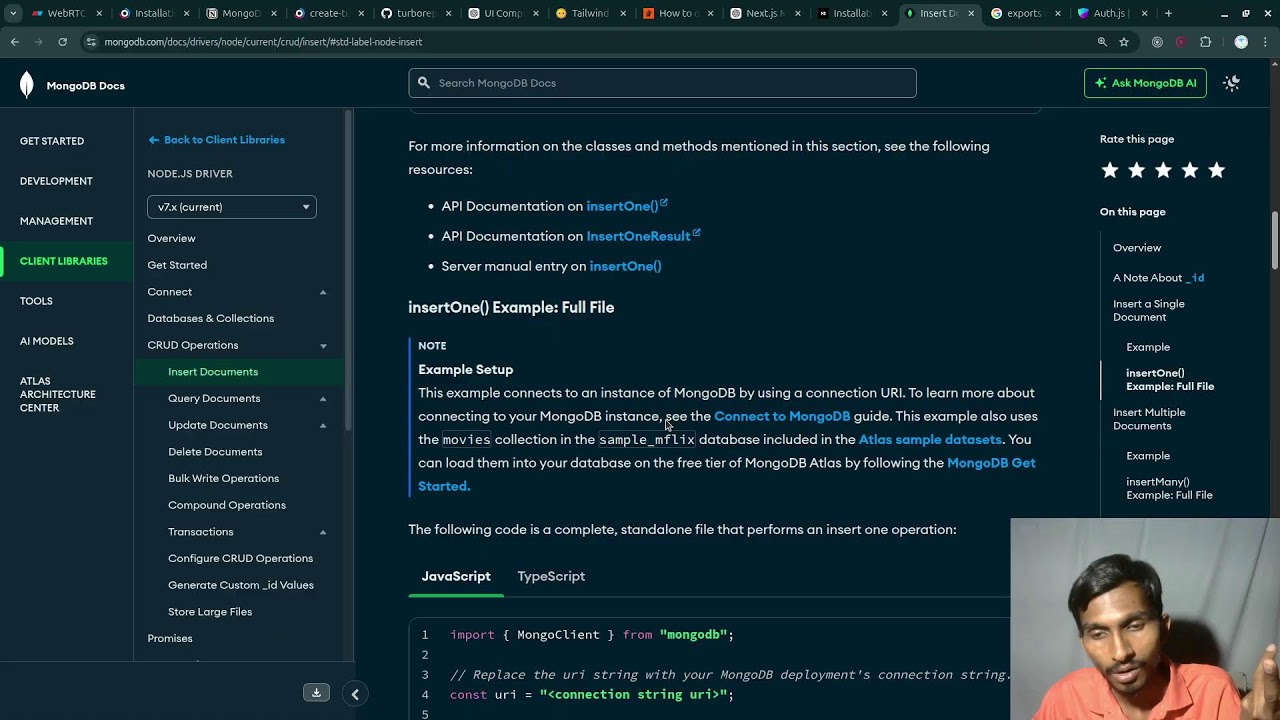Collapse the sidebar with the chevron button
This screenshot has height=720, width=1280.
355,694
